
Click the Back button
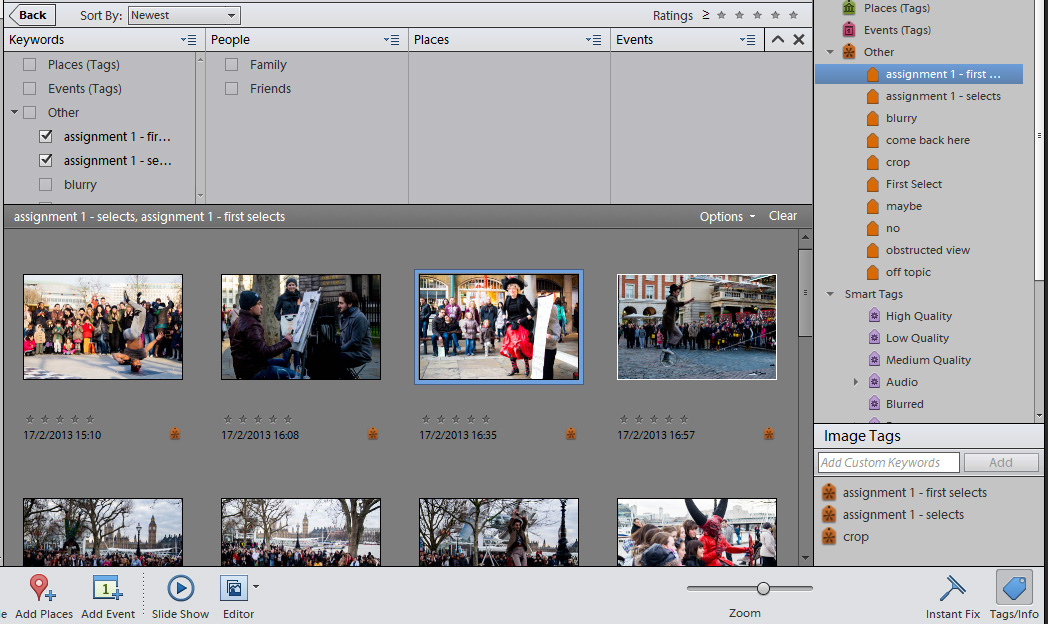(x=31, y=15)
